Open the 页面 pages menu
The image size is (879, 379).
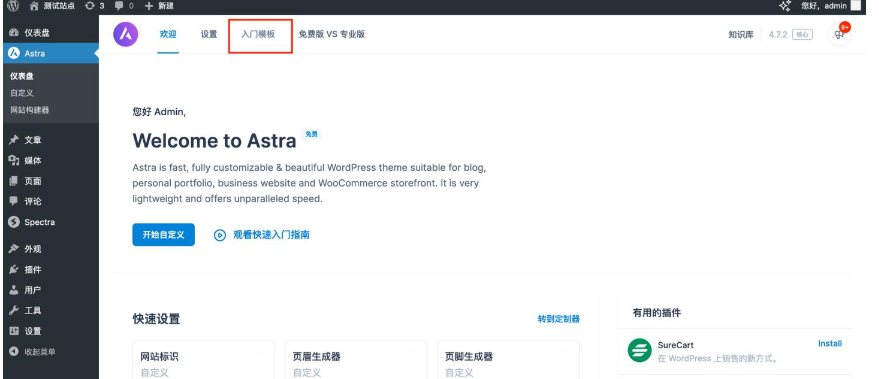tap(50, 181)
